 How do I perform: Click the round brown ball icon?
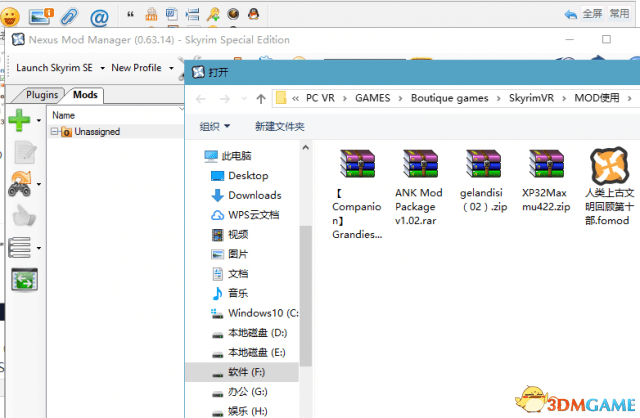(x=233, y=14)
